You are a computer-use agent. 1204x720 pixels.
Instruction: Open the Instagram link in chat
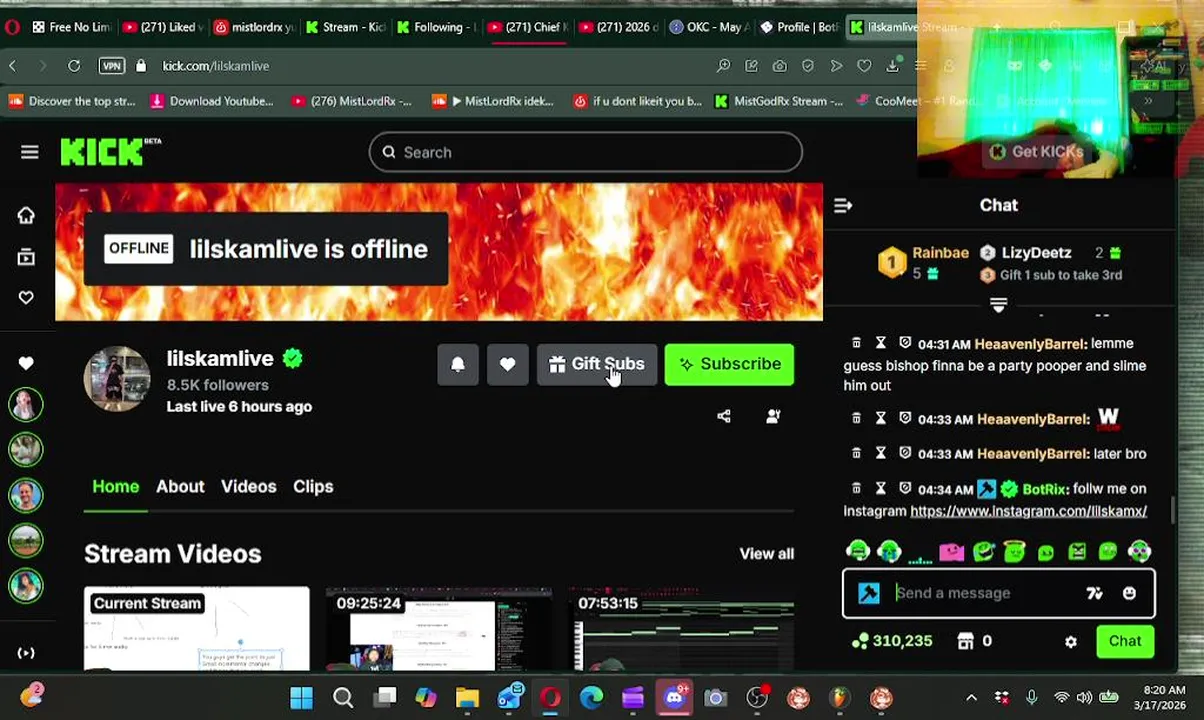[1028, 511]
